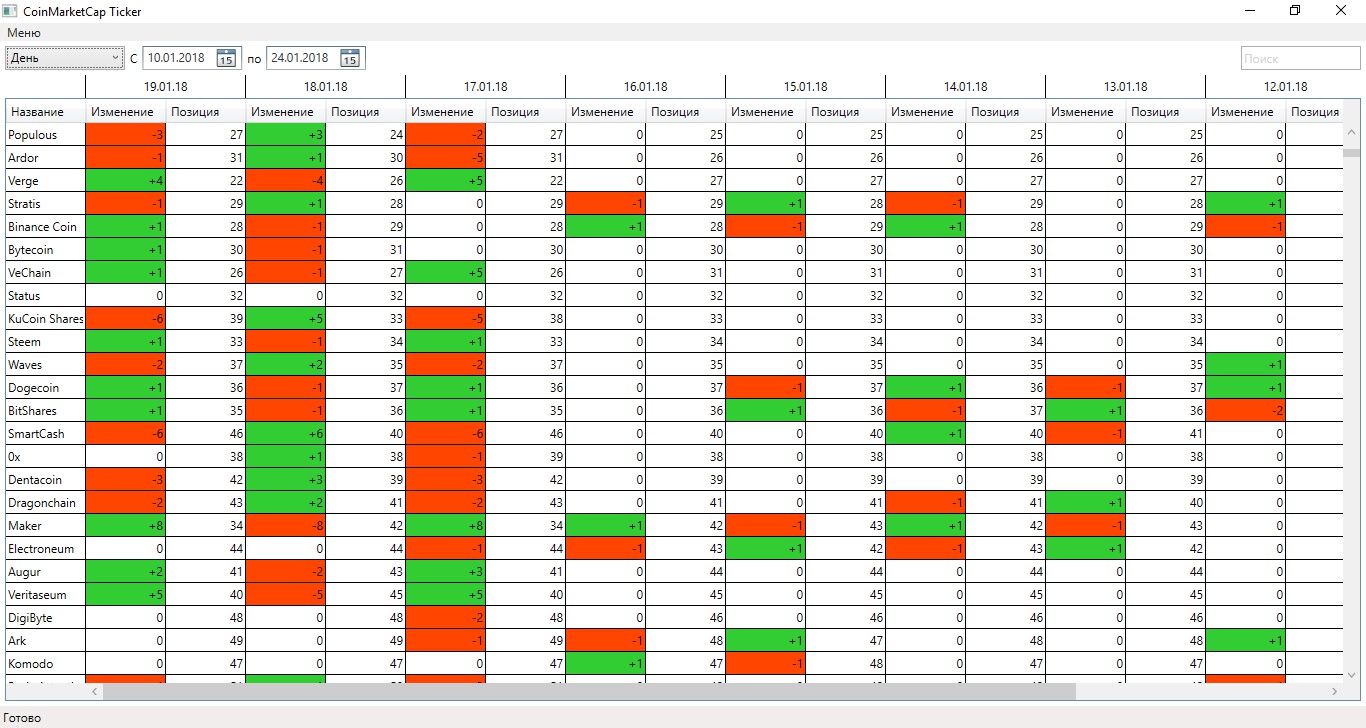This screenshot has height=728, width=1366.
Task: Click the horizontal scrollbar left arrow
Action: tap(95, 691)
